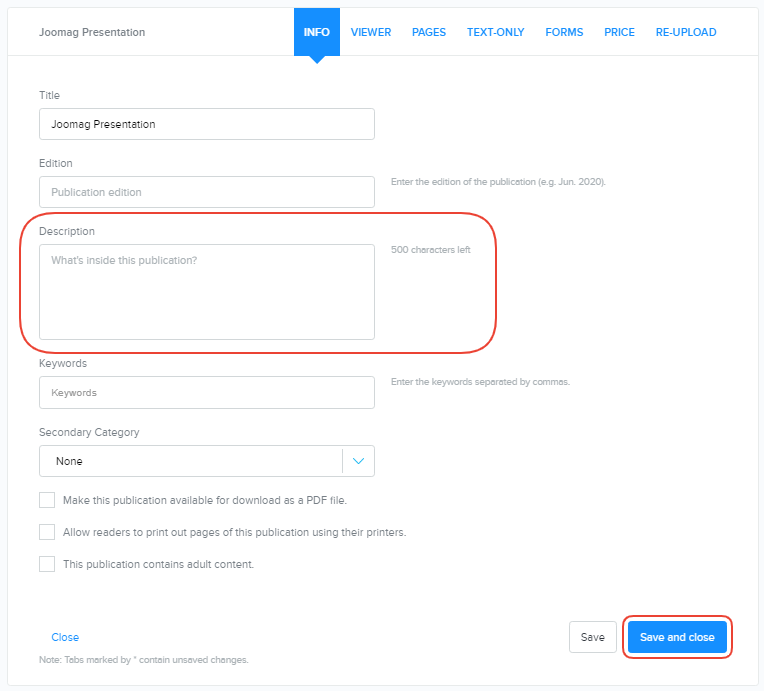Enable PDF download availability checkbox
Screen dimensions: 765x692
pos(47,500)
